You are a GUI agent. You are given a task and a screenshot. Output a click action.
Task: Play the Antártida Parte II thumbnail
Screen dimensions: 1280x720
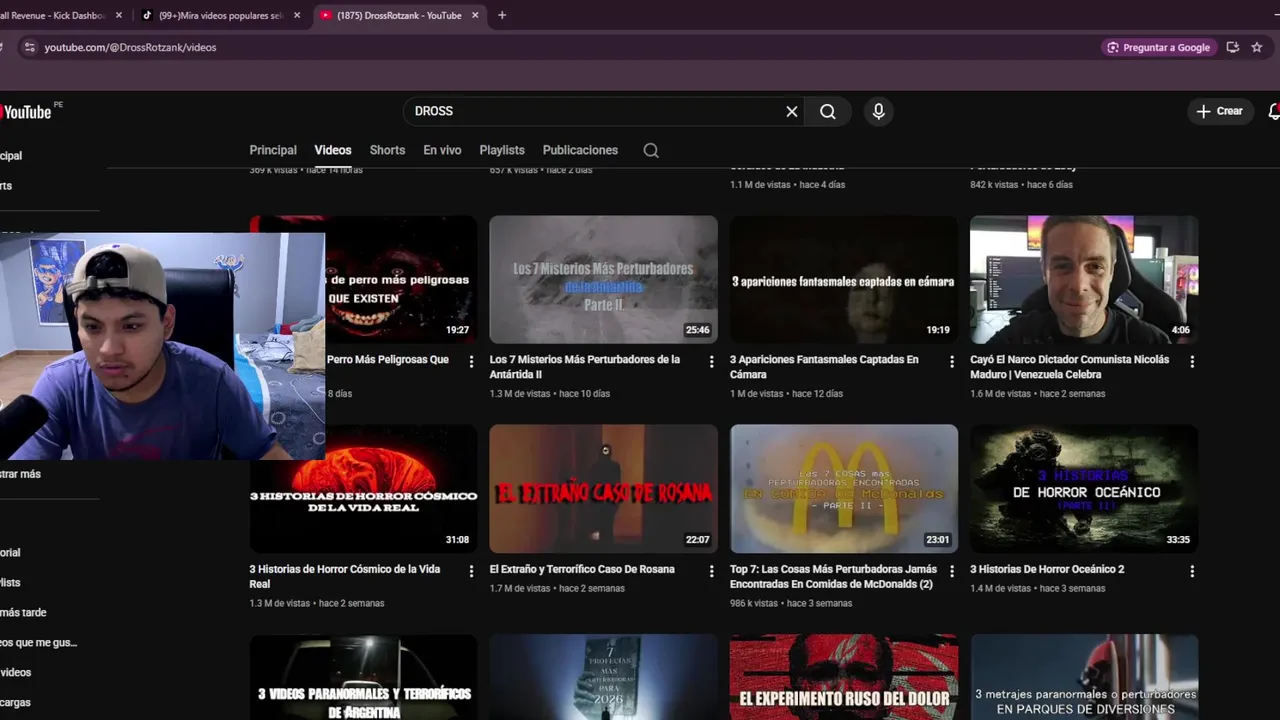click(603, 279)
